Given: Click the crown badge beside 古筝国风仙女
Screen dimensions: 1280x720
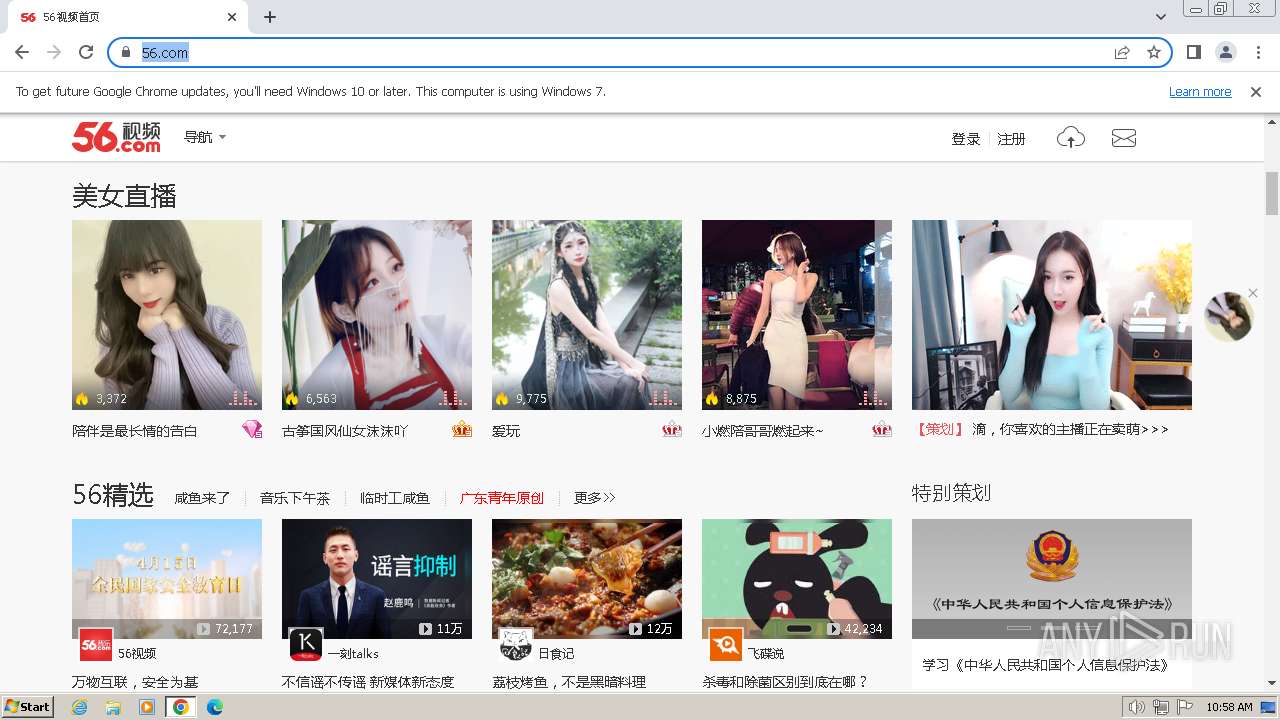Looking at the screenshot, I should pos(462,429).
